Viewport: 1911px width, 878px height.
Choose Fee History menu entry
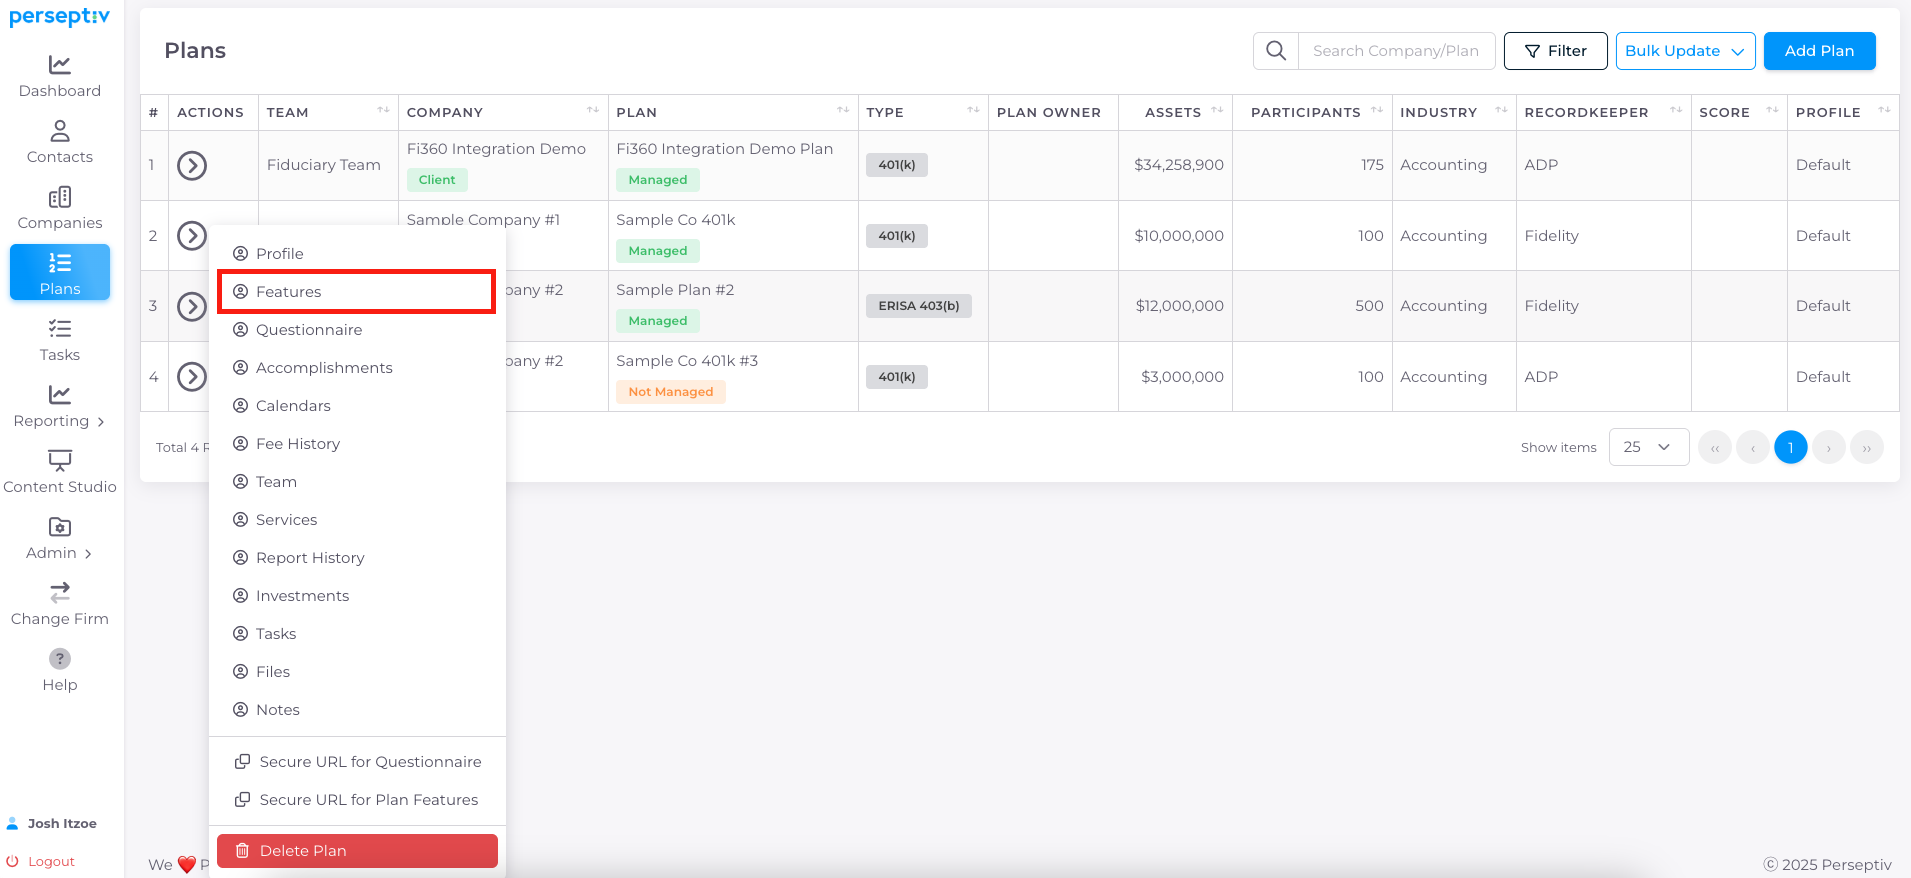[357, 444]
